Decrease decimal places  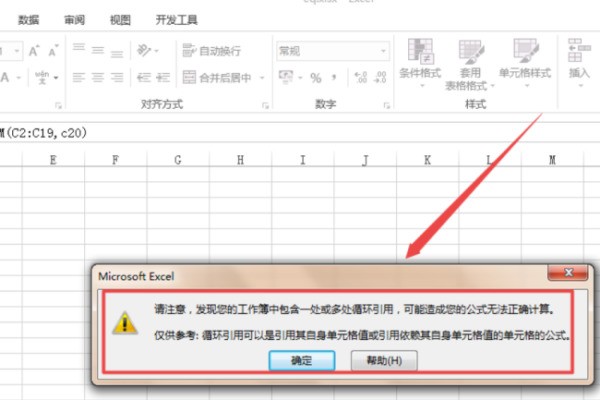(x=380, y=78)
